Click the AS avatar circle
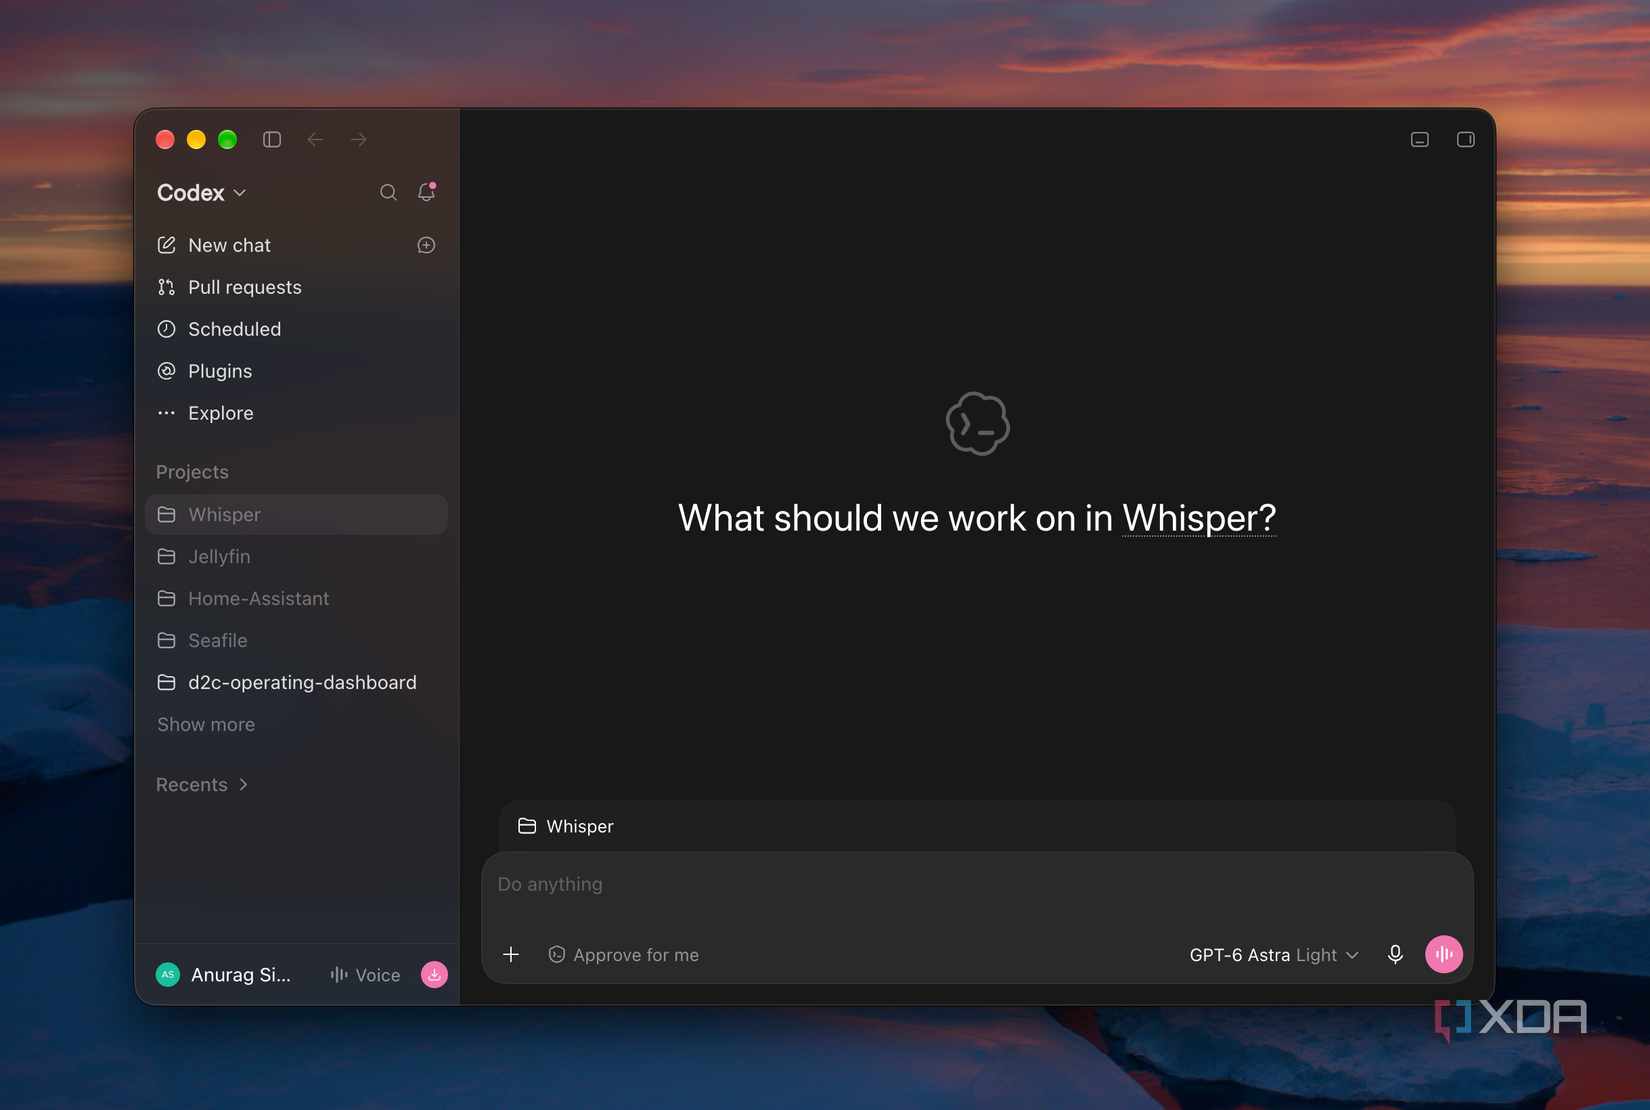The image size is (1650, 1110). tap(168, 975)
